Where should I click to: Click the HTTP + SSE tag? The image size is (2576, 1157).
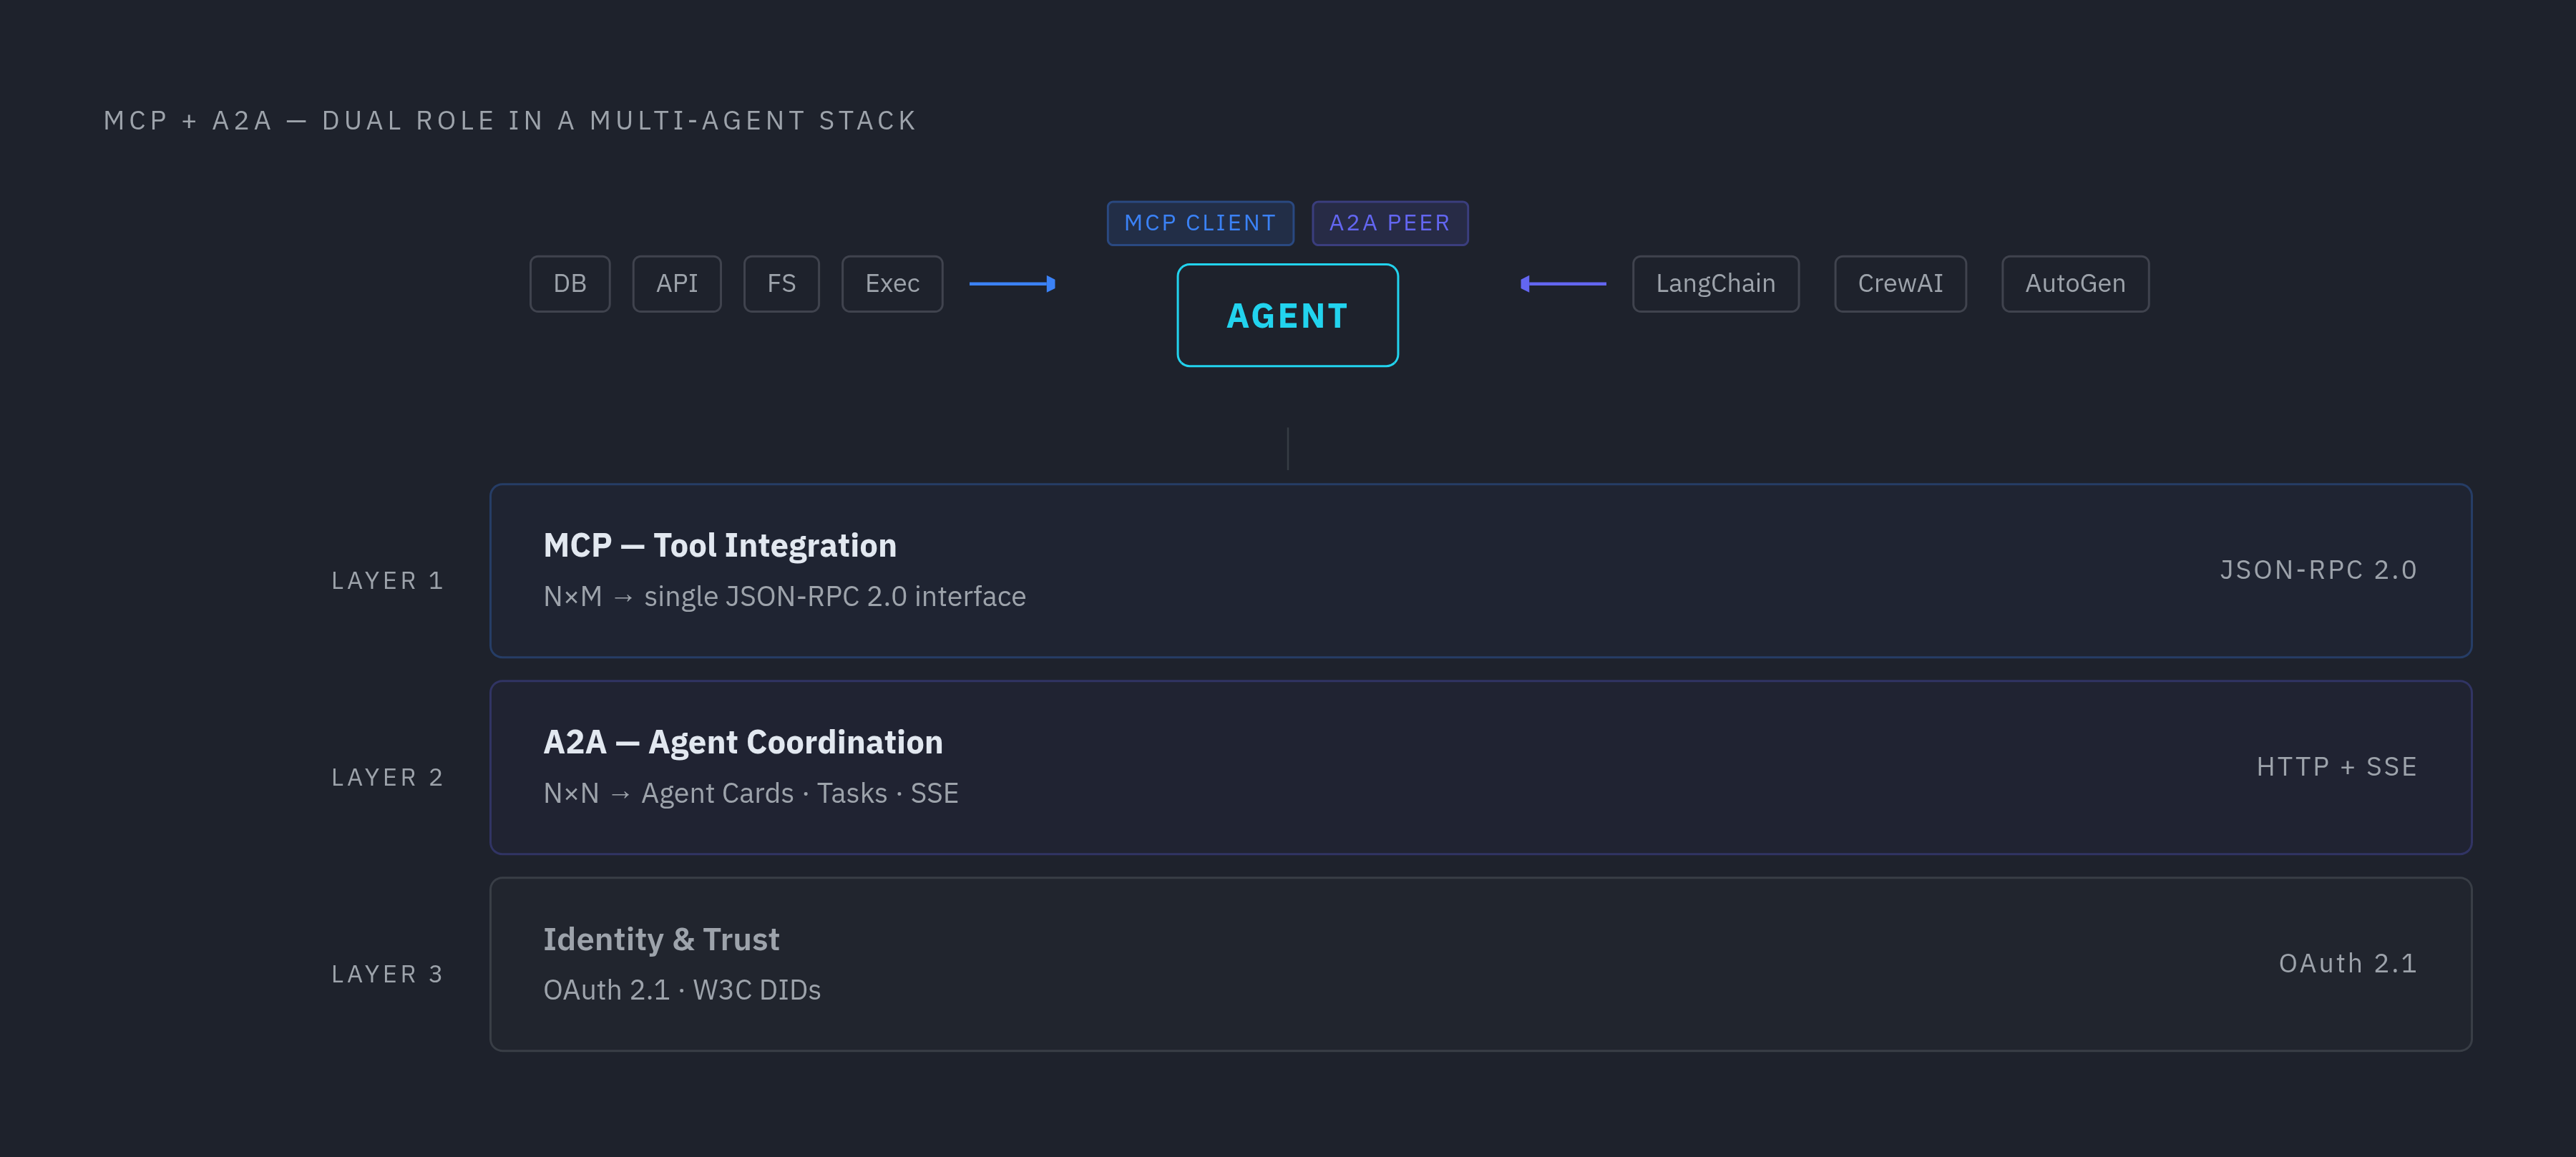click(2337, 767)
